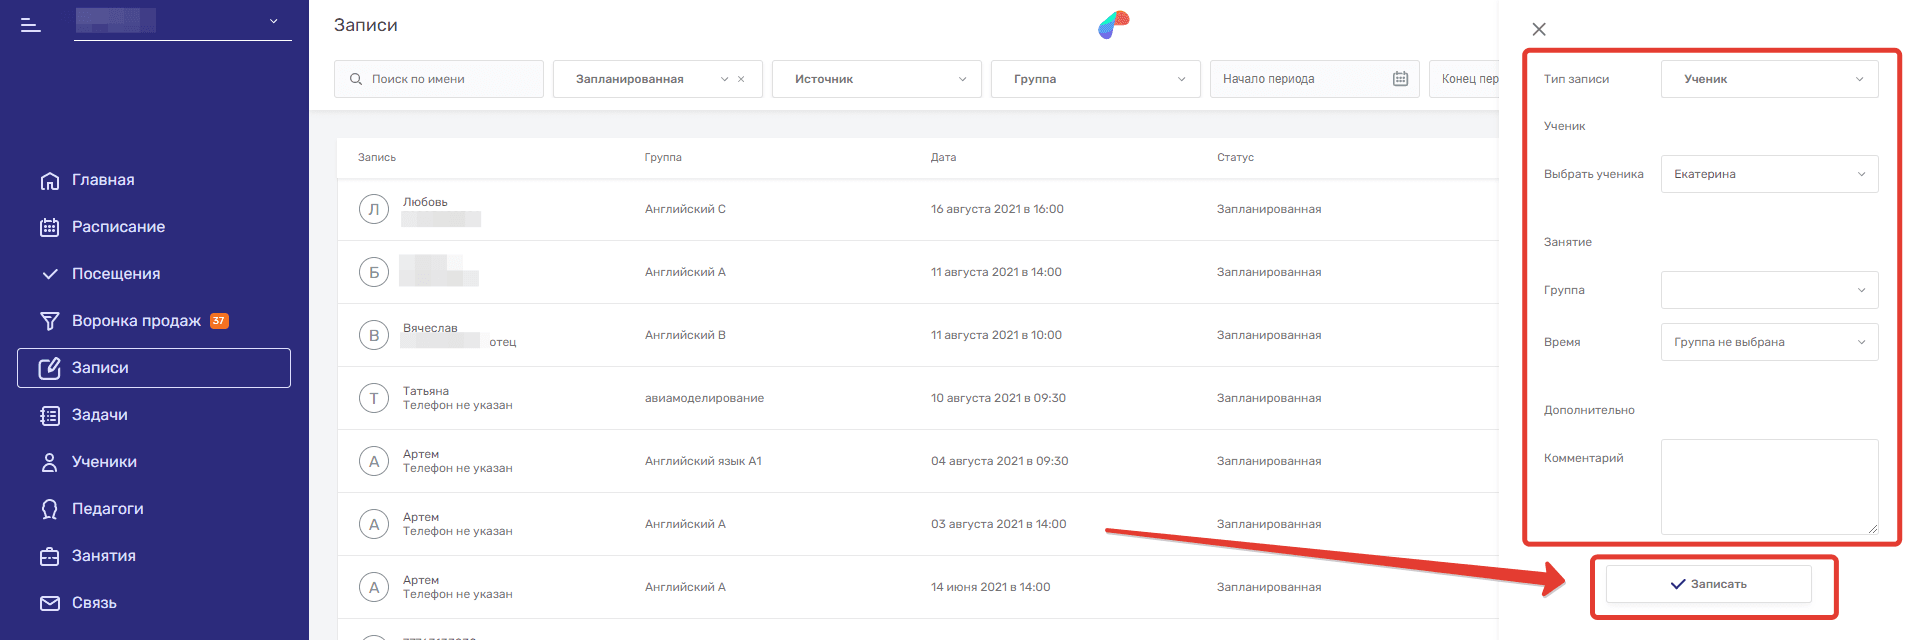Open Посещения in the sidebar
The image size is (1918, 640).
[115, 274]
